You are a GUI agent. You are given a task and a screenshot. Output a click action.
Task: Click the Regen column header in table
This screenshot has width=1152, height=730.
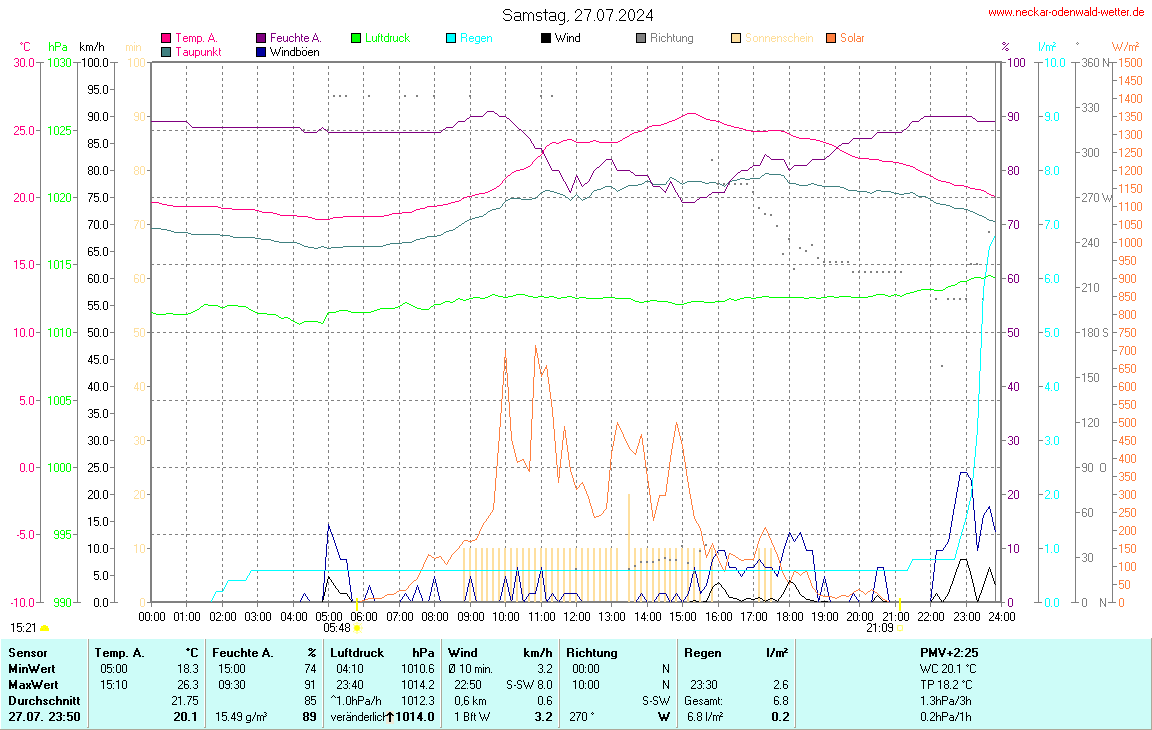coord(703,653)
